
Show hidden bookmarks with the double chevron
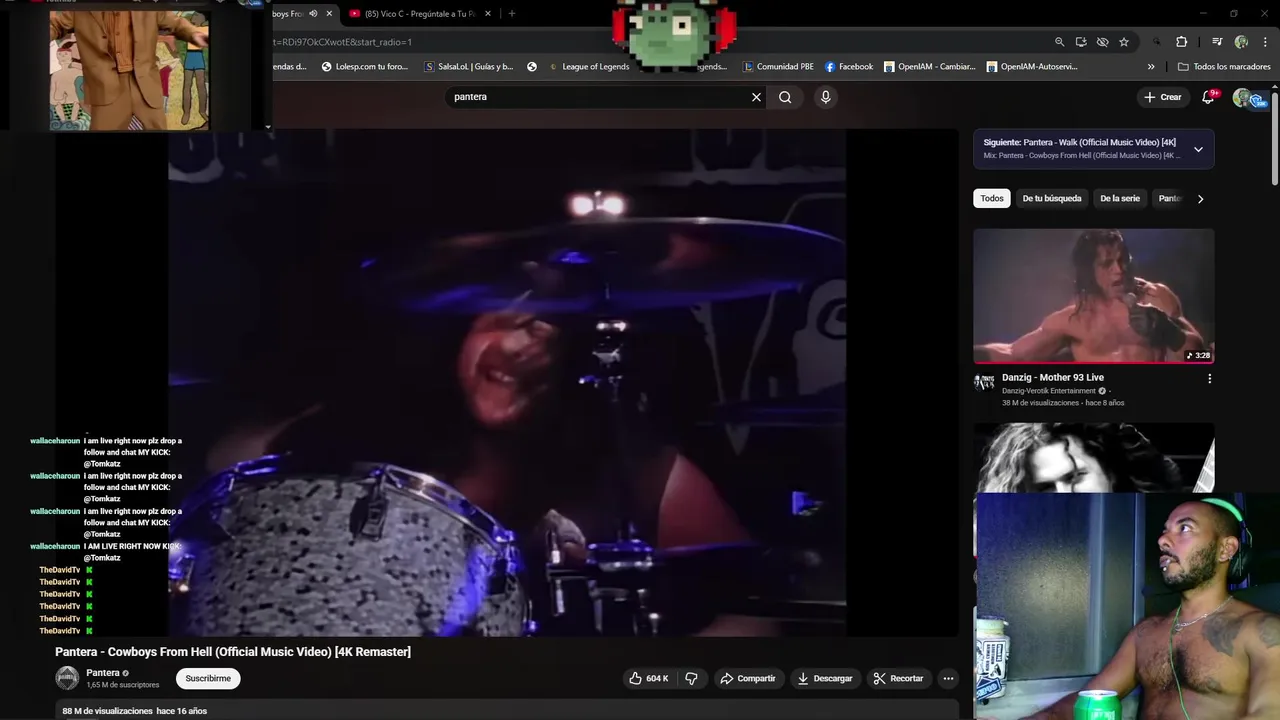[1151, 67]
